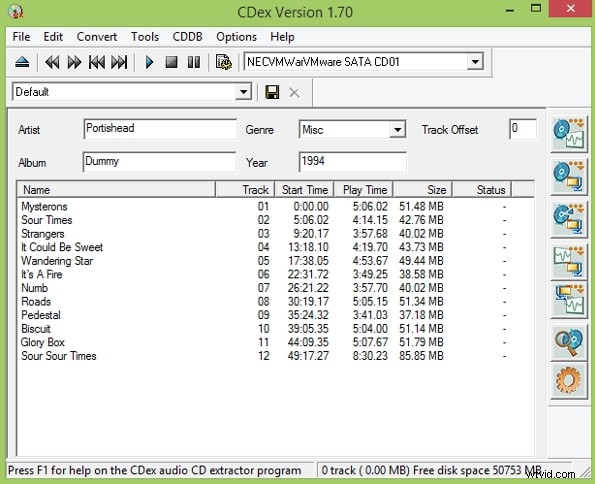Maximize the CDex window

536,8
